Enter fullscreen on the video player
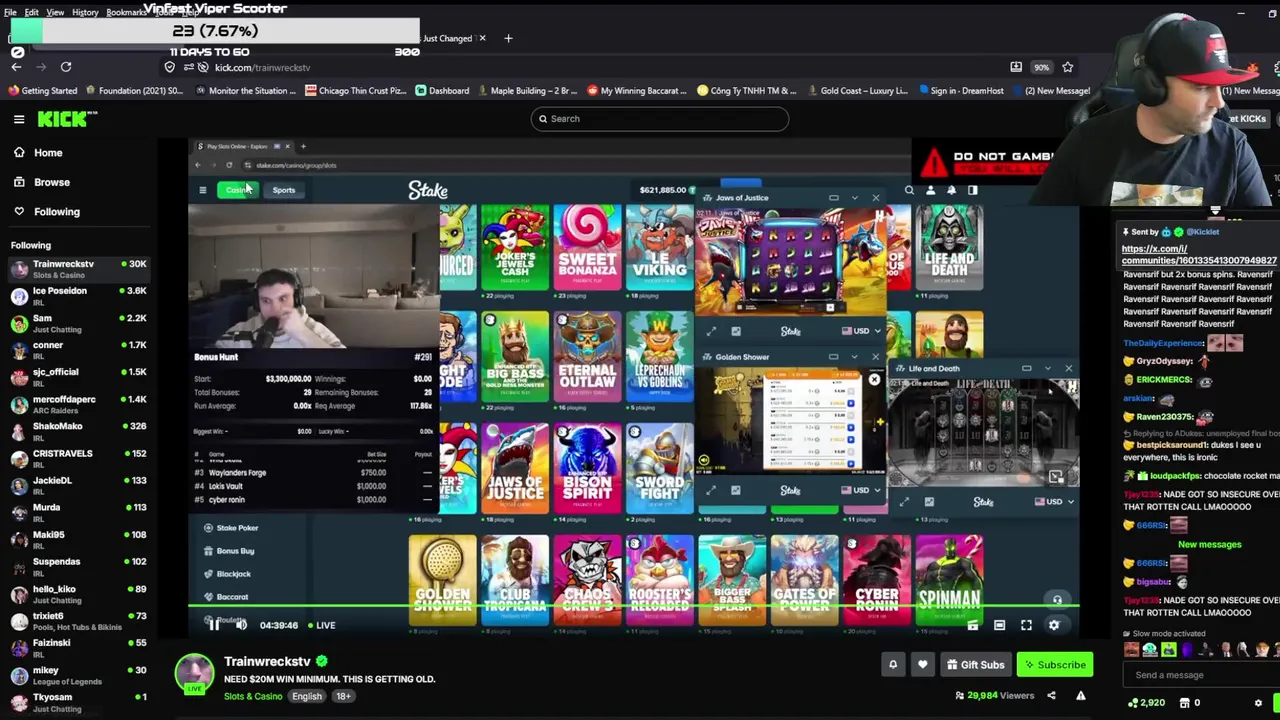The height and width of the screenshot is (720, 1280). (1026, 625)
